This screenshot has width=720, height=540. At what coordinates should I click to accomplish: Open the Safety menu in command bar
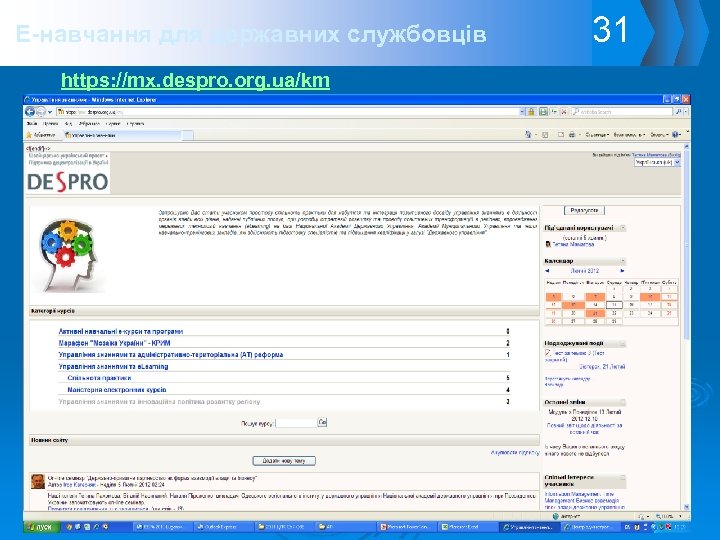(x=628, y=135)
